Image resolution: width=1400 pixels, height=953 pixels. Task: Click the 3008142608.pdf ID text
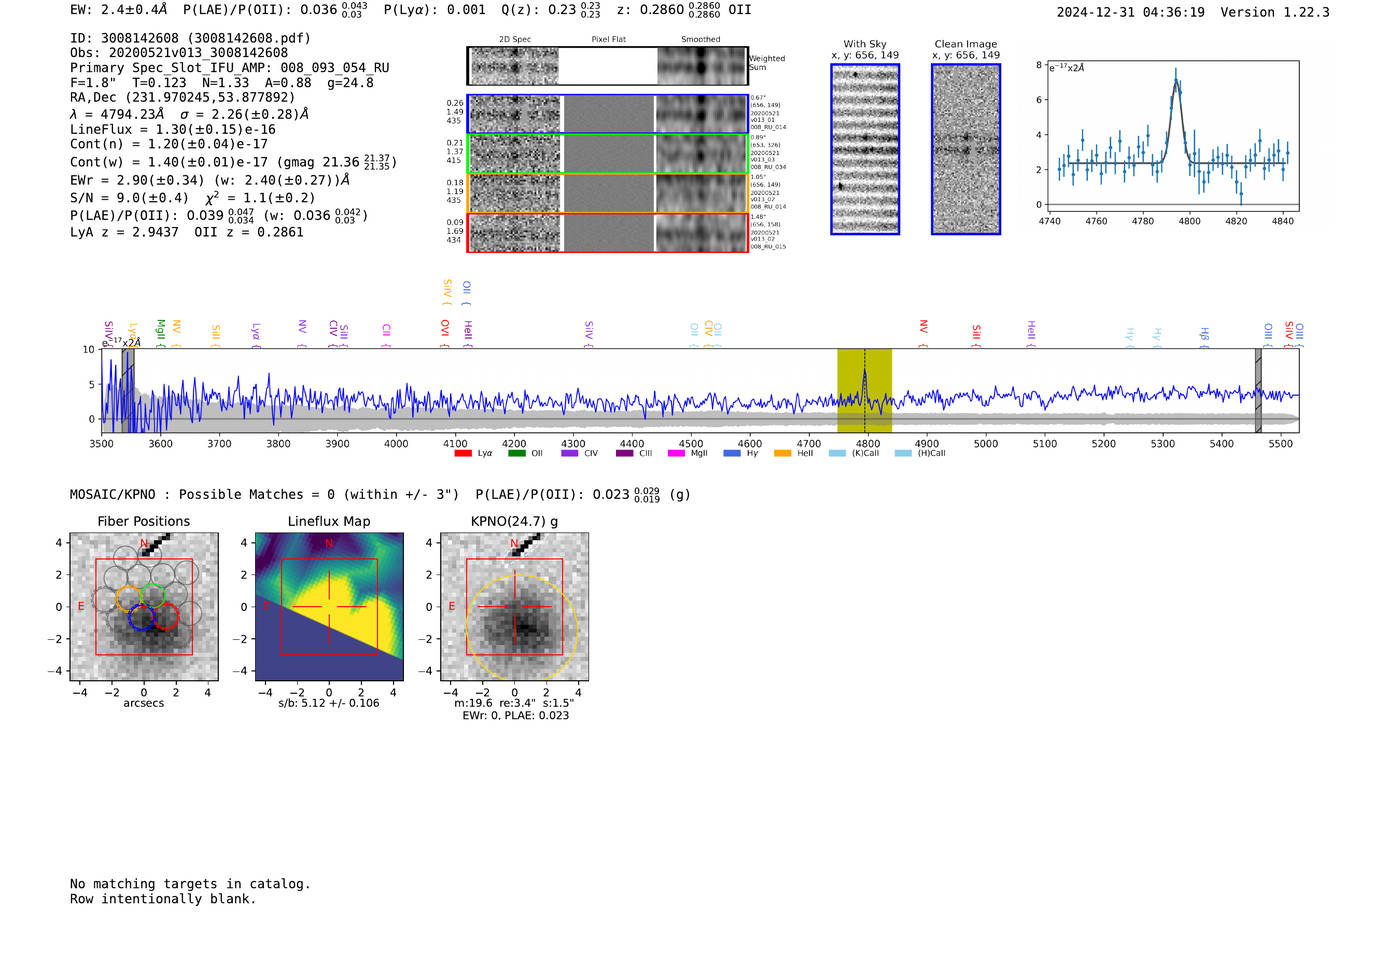tap(251, 38)
